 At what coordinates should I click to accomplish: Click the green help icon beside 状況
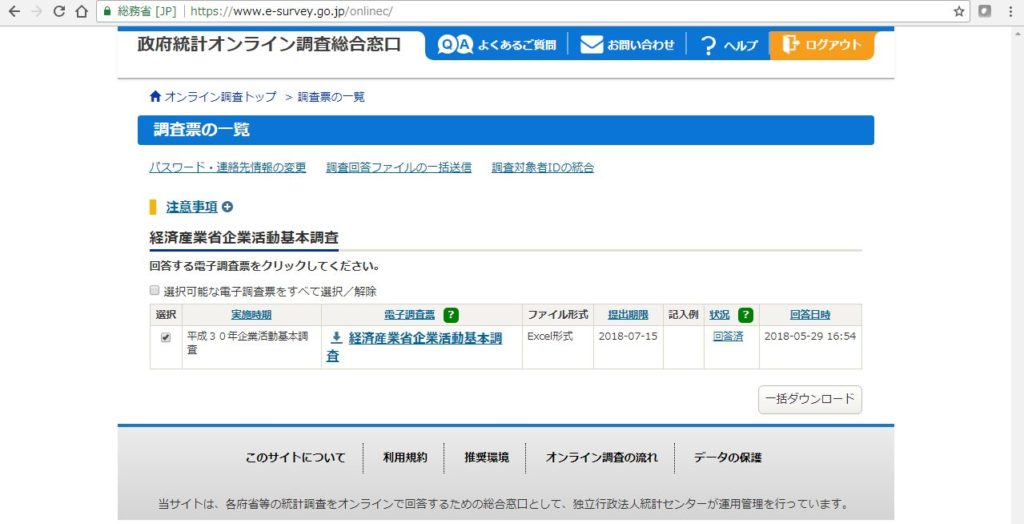(x=745, y=314)
